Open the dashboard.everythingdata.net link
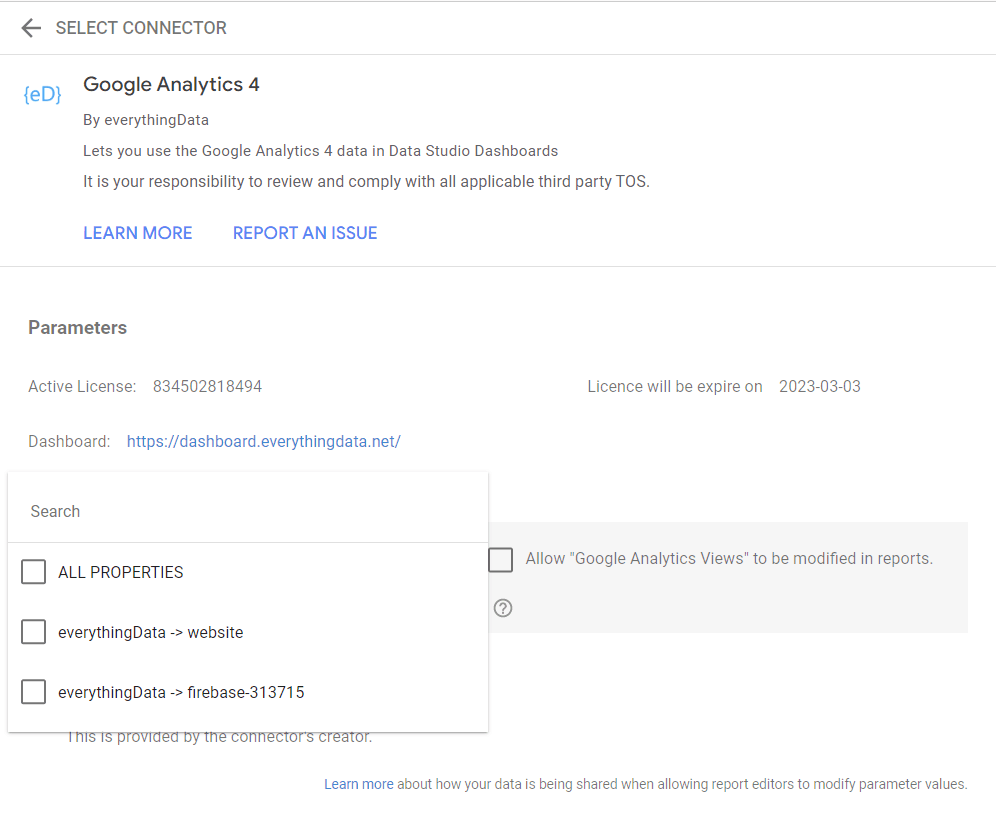This screenshot has height=829, width=996. click(263, 441)
